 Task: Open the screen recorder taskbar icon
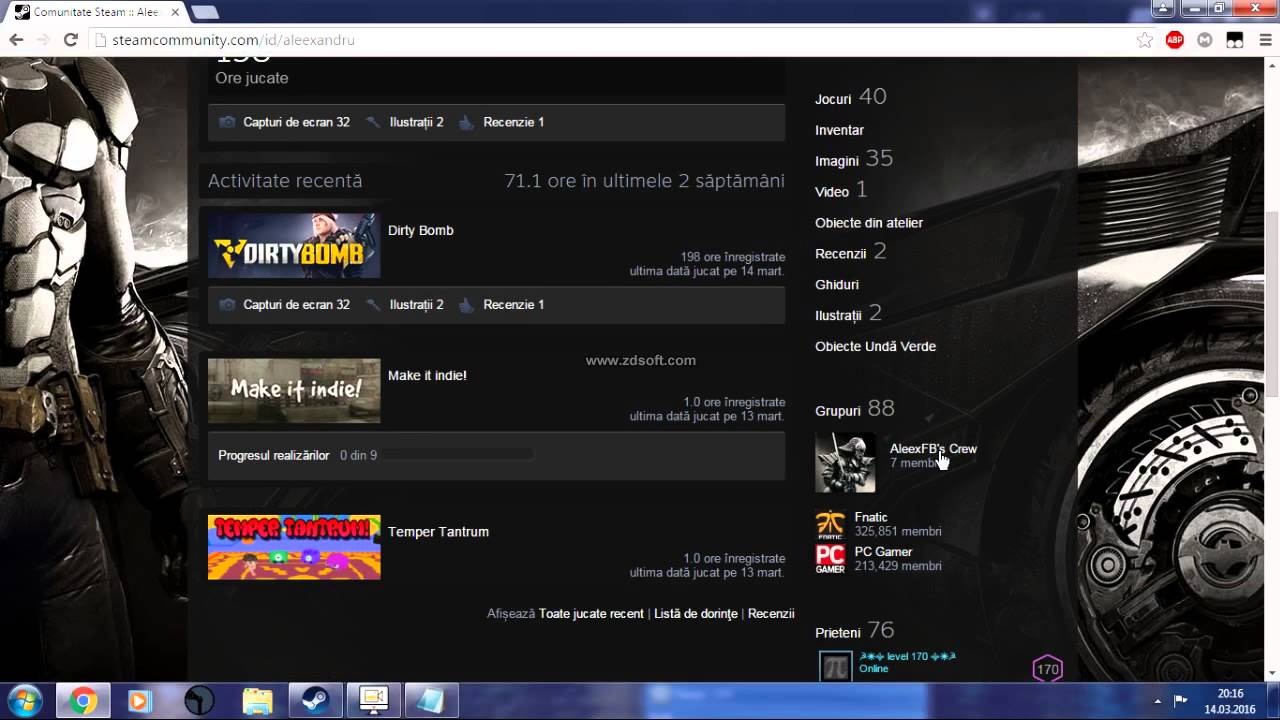coord(373,701)
